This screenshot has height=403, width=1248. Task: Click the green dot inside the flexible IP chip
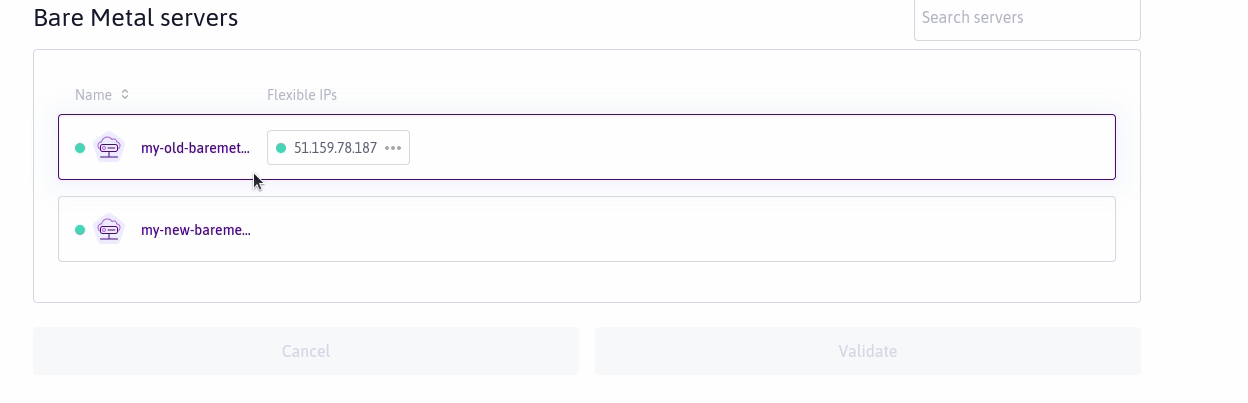(x=281, y=148)
